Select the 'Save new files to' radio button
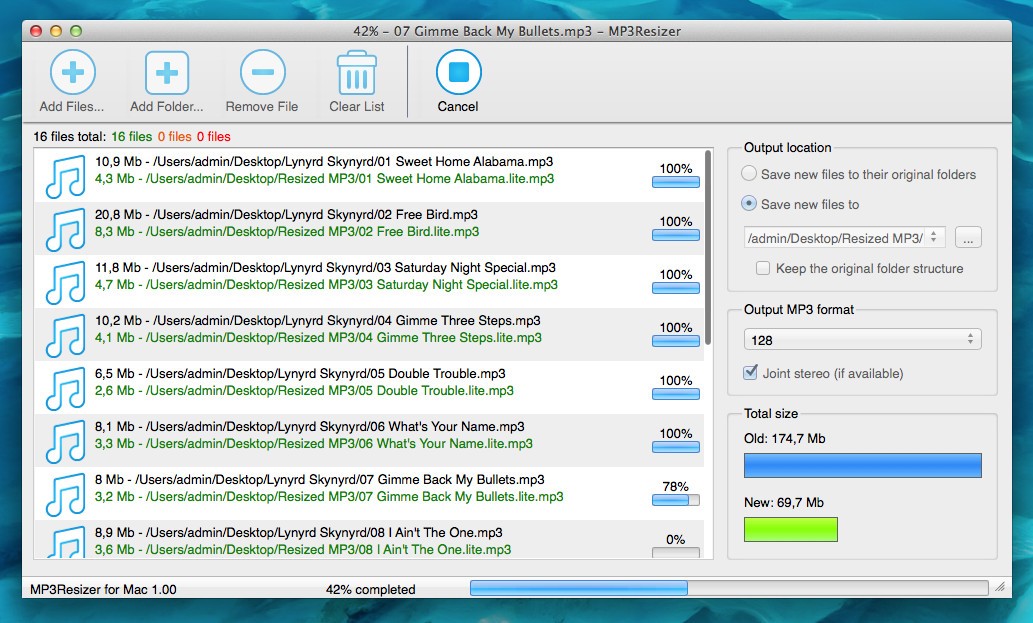Image resolution: width=1033 pixels, height=623 pixels. click(x=750, y=204)
